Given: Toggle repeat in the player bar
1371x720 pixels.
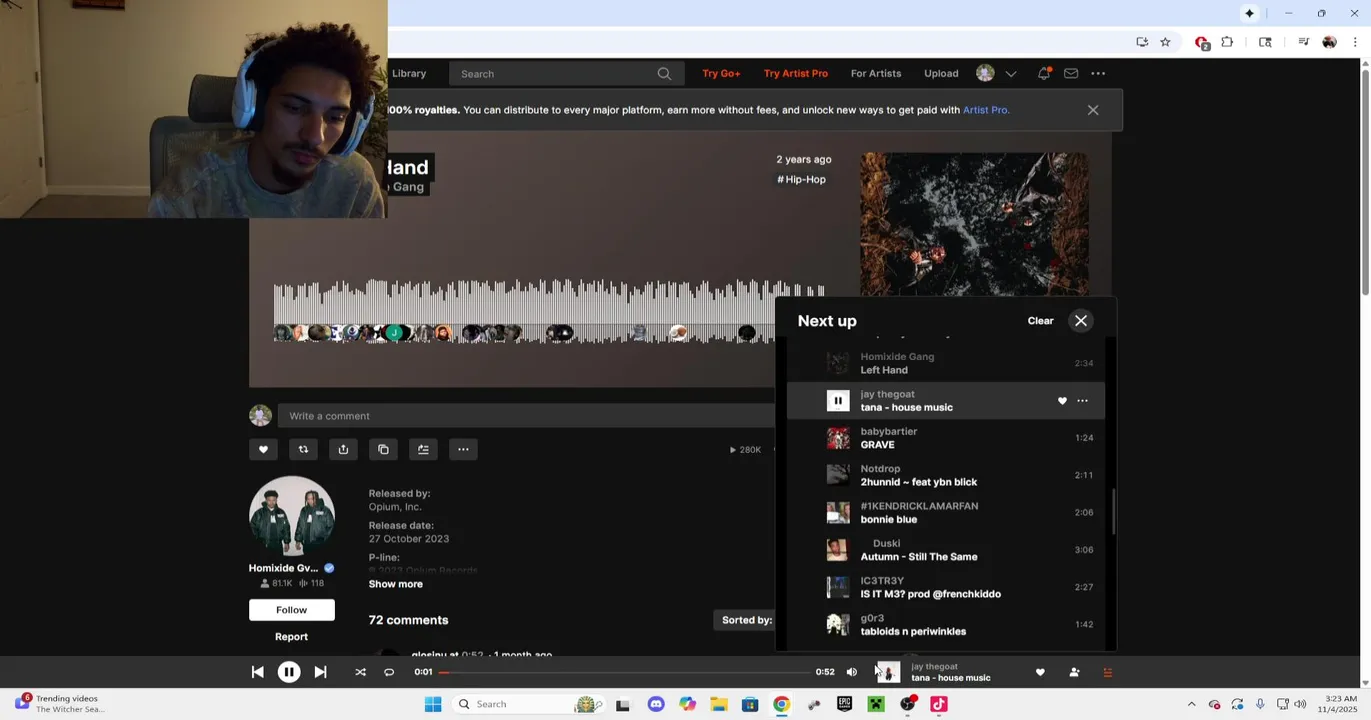Looking at the screenshot, I should click(389, 672).
